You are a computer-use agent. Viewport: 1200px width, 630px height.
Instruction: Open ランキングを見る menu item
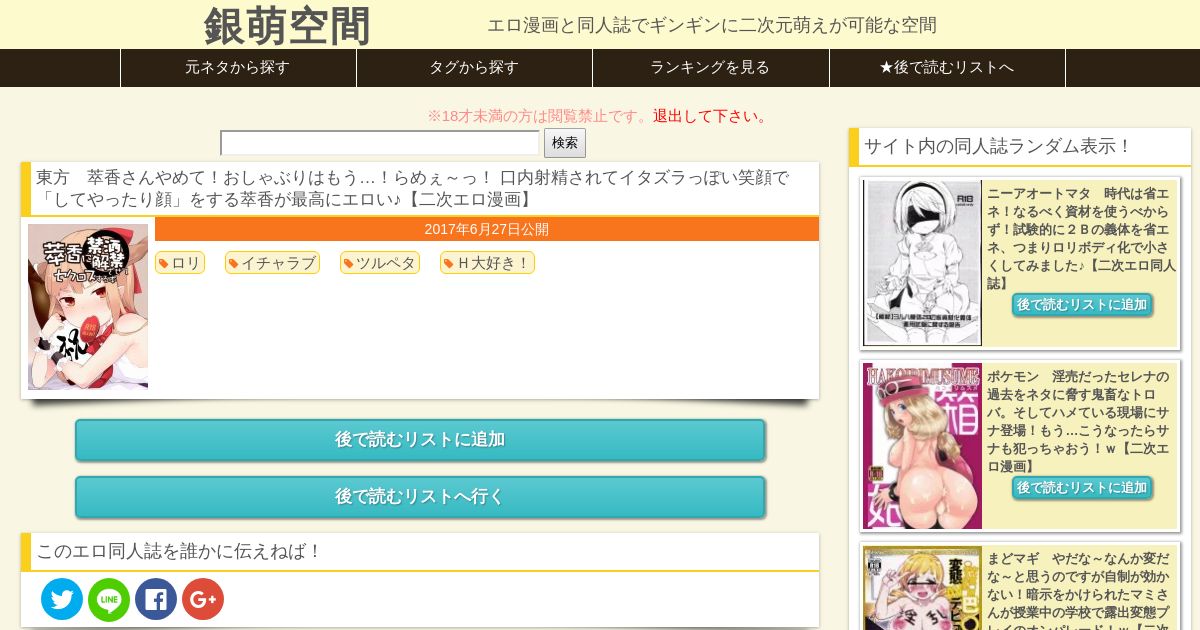tap(710, 68)
